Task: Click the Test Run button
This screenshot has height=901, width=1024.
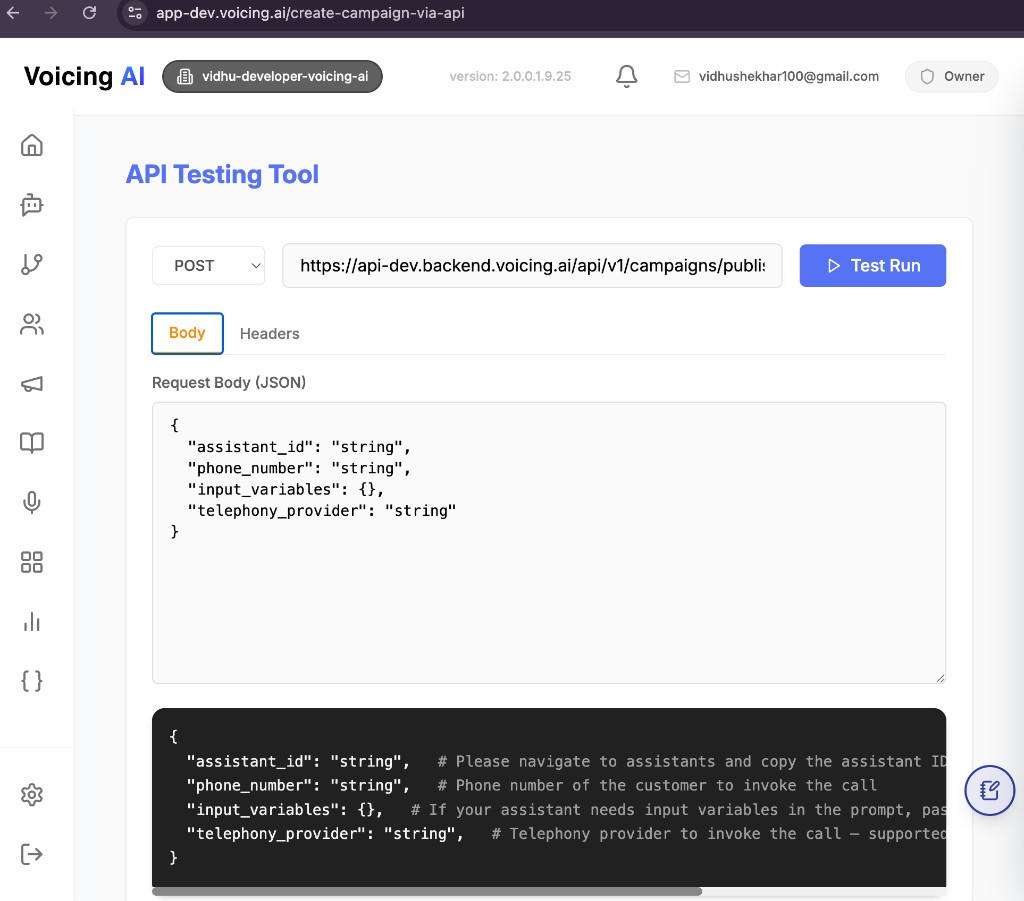Action: [x=872, y=266]
